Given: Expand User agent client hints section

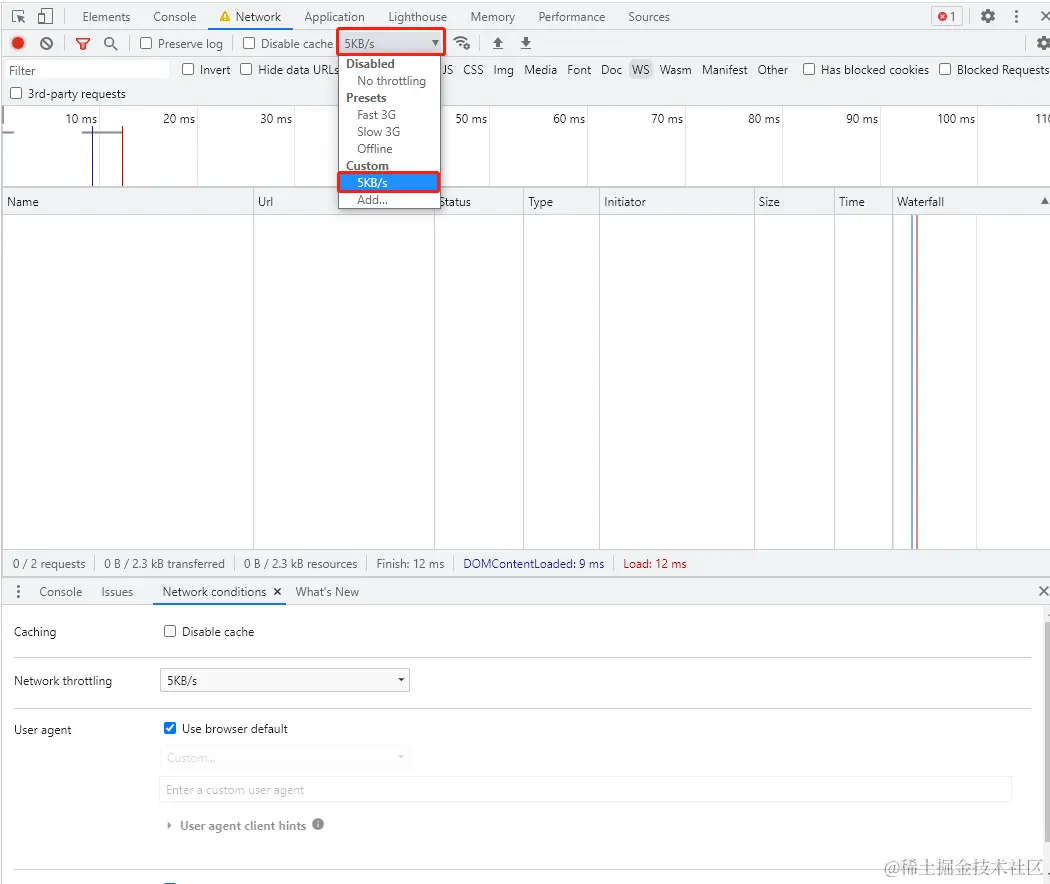Looking at the screenshot, I should pyautogui.click(x=169, y=826).
